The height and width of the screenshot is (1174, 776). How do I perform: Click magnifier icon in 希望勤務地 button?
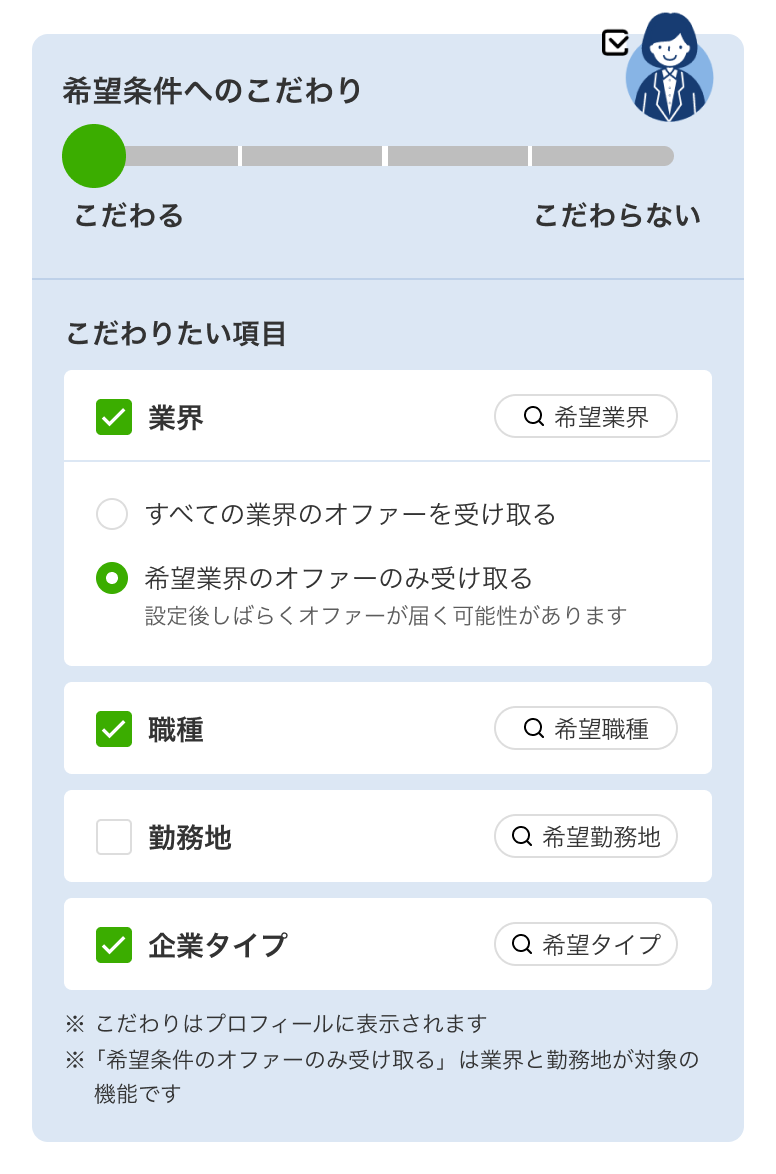(522, 837)
